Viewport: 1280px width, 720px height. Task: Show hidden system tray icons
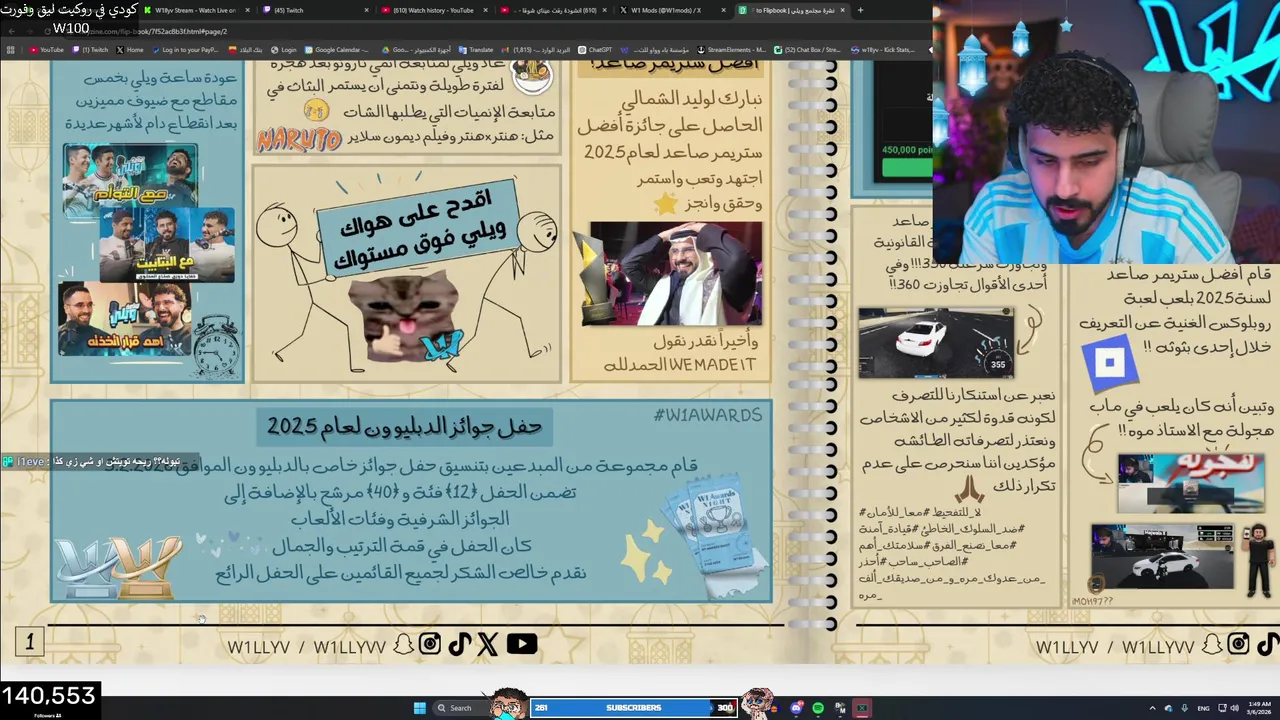[x=1152, y=708]
